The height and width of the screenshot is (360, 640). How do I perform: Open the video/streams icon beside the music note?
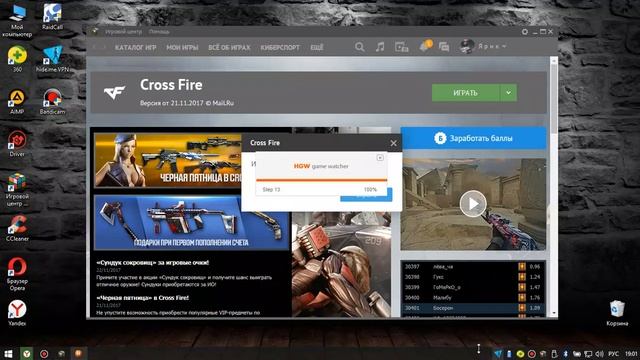[x=402, y=47]
